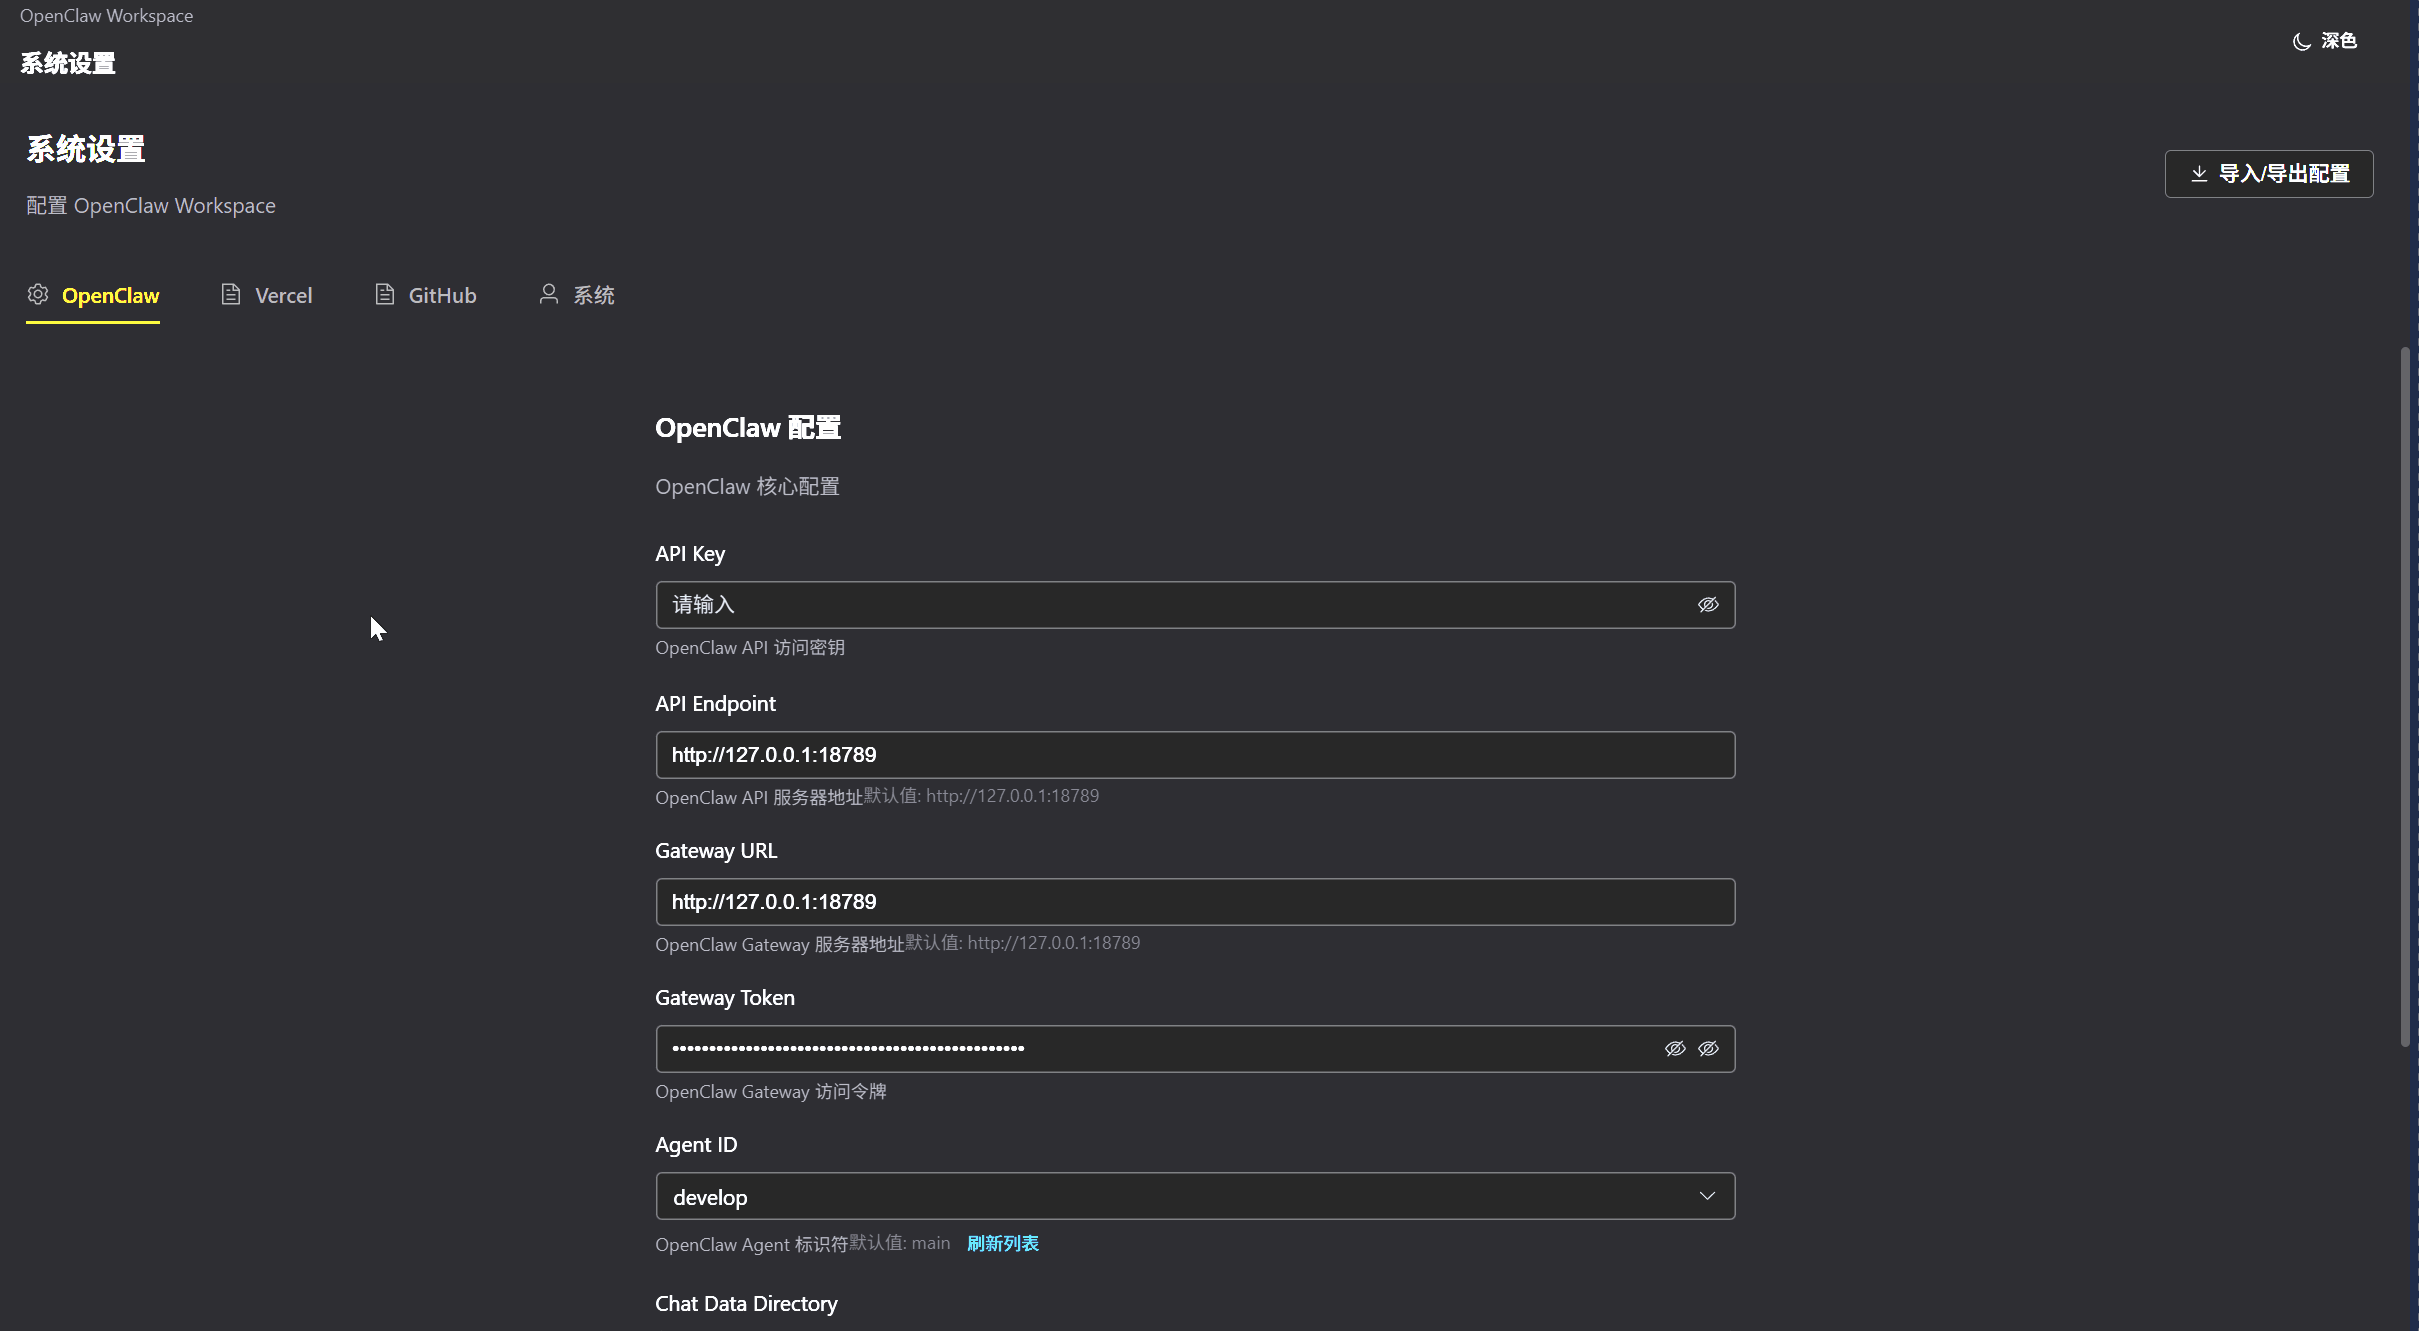Screen dimensions: 2419x1331
Task: Click the gear icon on OpenClaw tab
Action: 38,294
